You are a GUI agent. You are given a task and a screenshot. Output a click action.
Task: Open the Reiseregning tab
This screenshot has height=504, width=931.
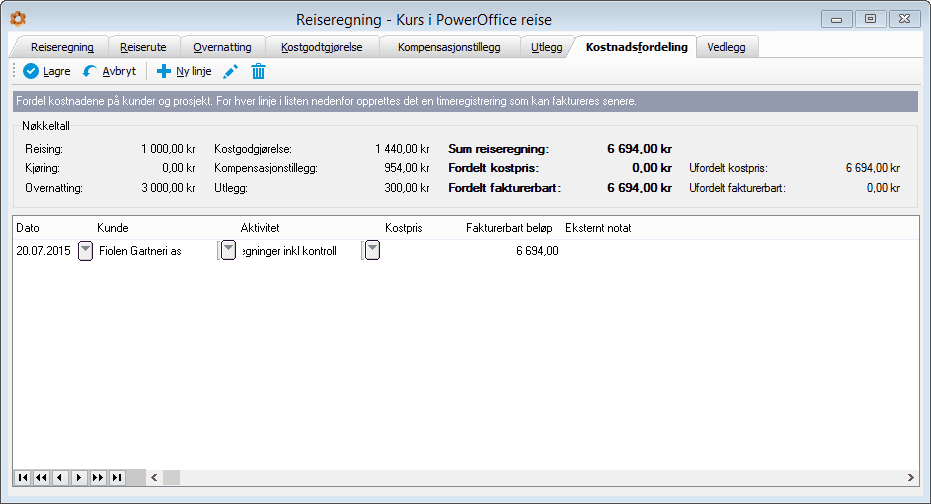coord(62,47)
